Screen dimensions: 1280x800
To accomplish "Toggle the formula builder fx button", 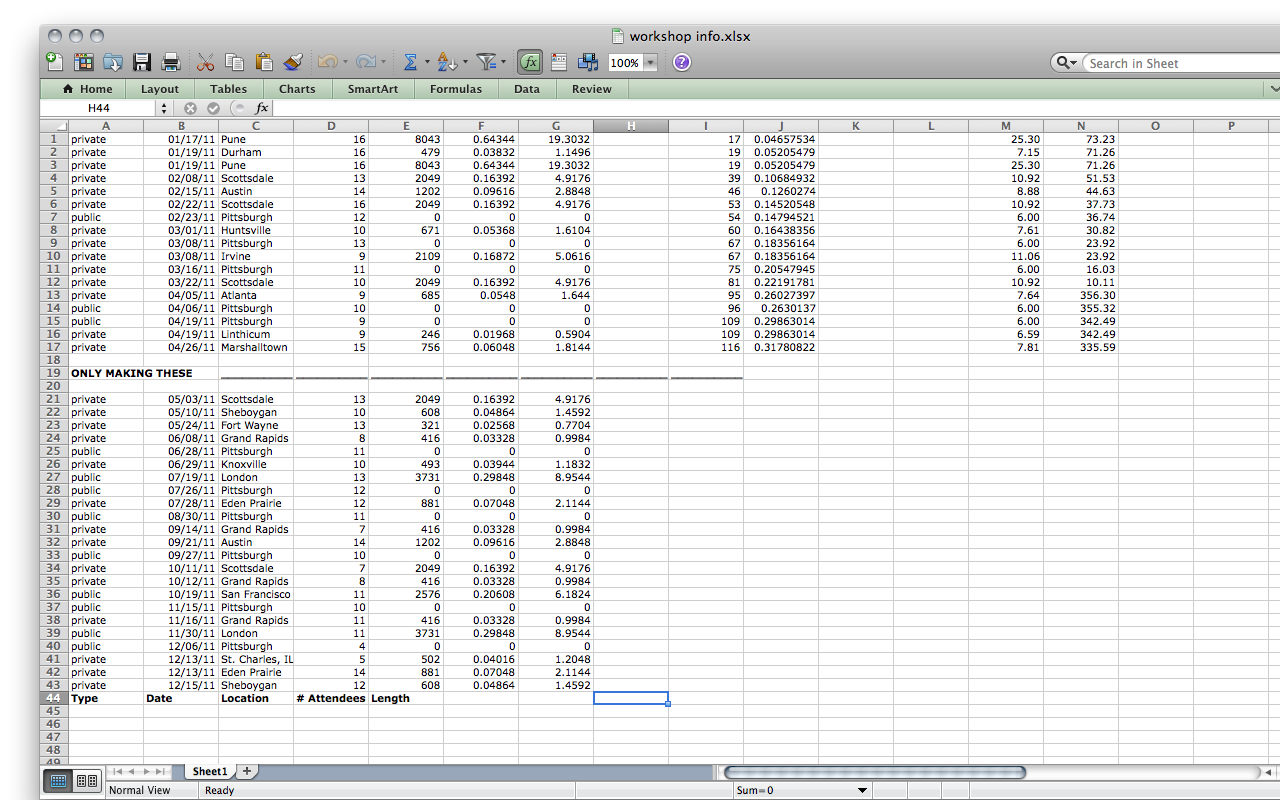I will click(530, 62).
